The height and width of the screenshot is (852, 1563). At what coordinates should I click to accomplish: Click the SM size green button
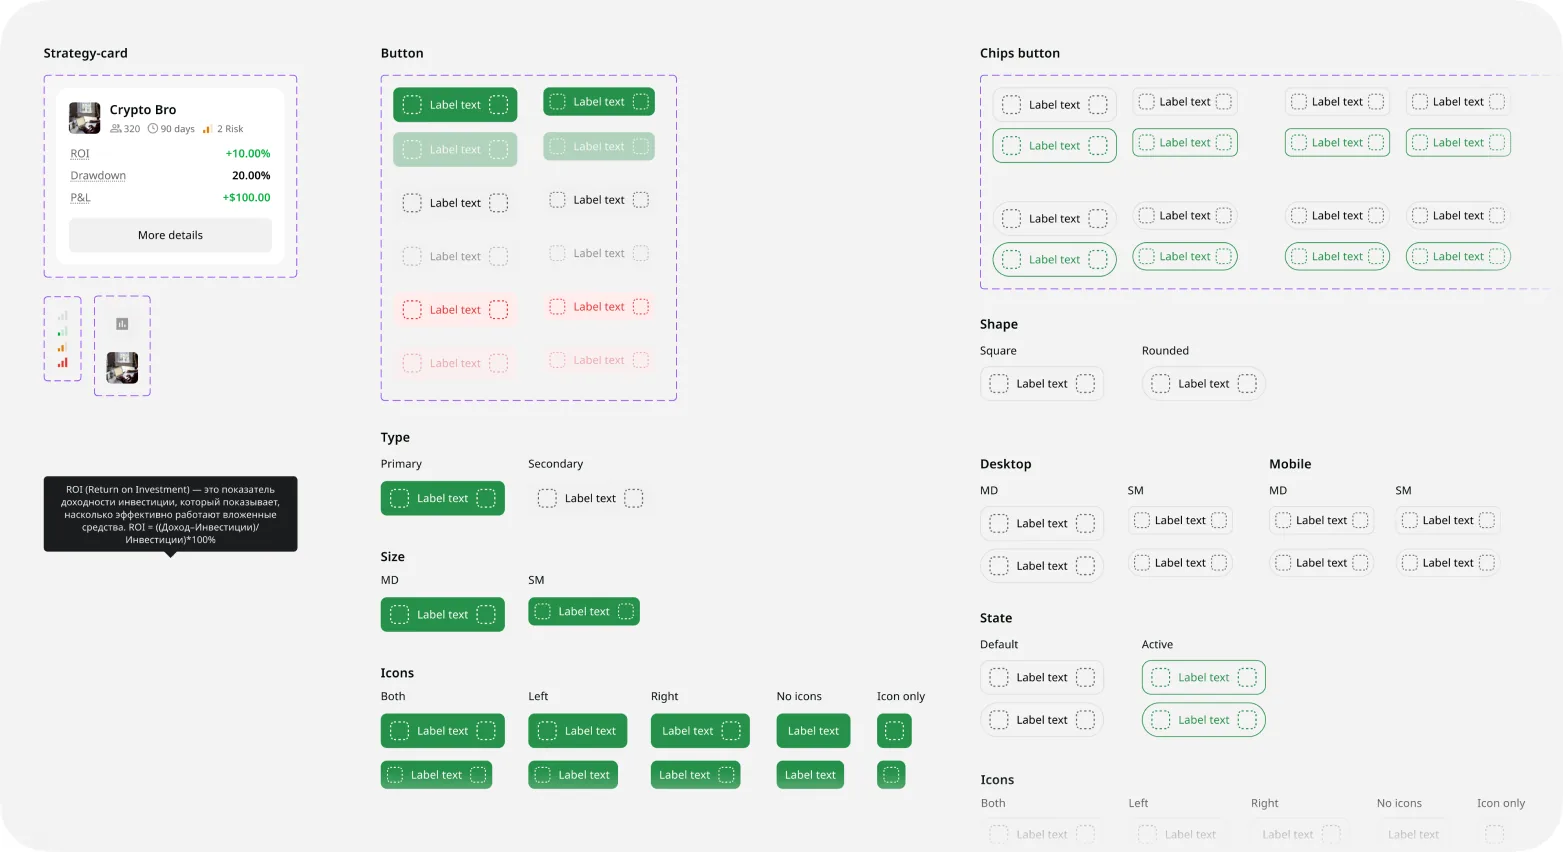[x=584, y=612]
